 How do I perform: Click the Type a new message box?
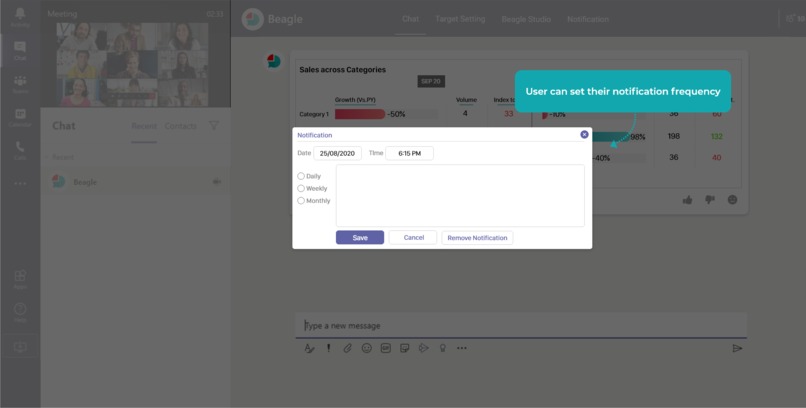pos(521,325)
